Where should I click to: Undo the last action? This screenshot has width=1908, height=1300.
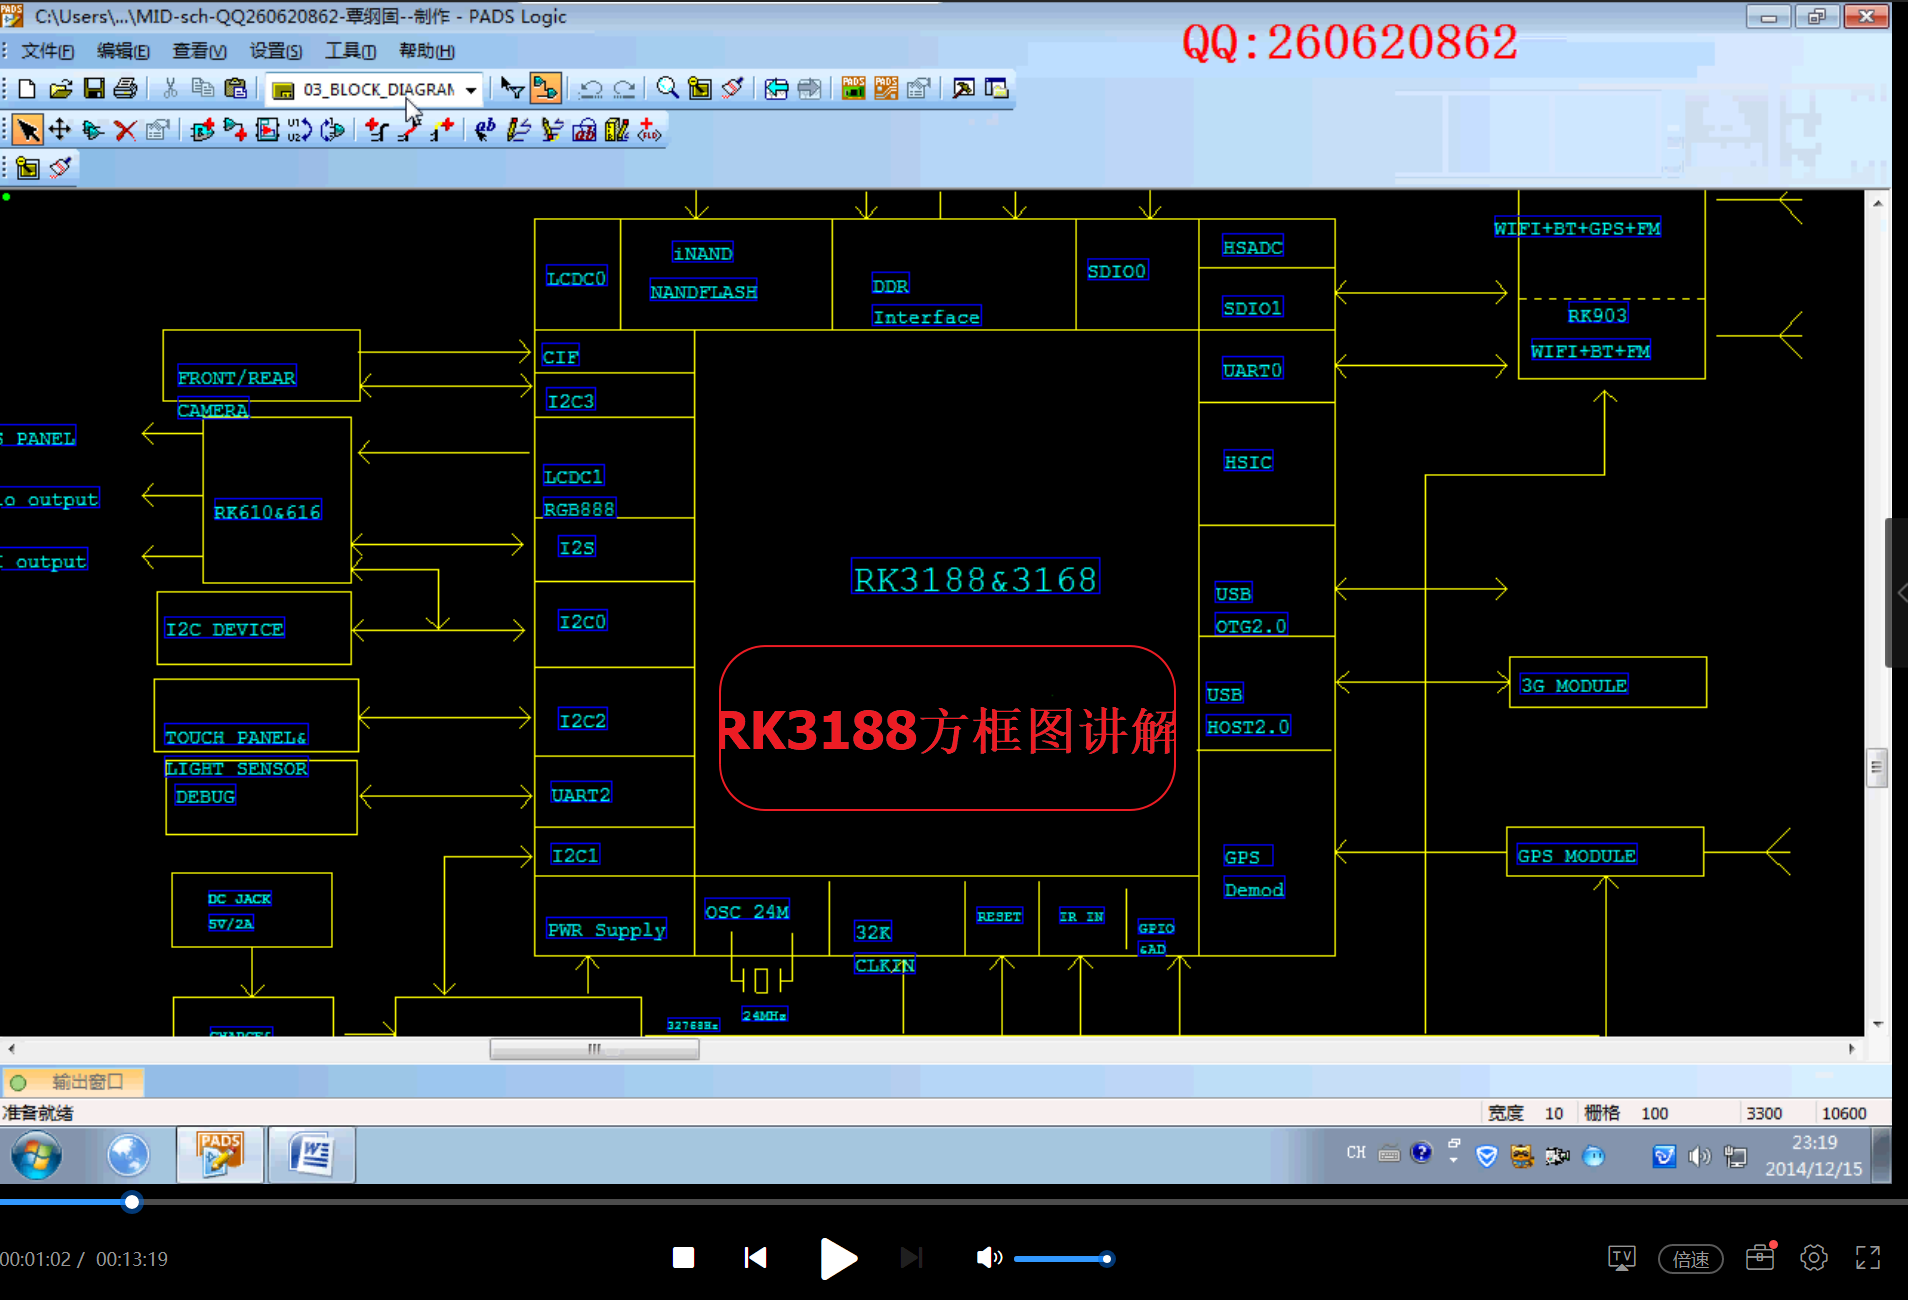(x=591, y=89)
